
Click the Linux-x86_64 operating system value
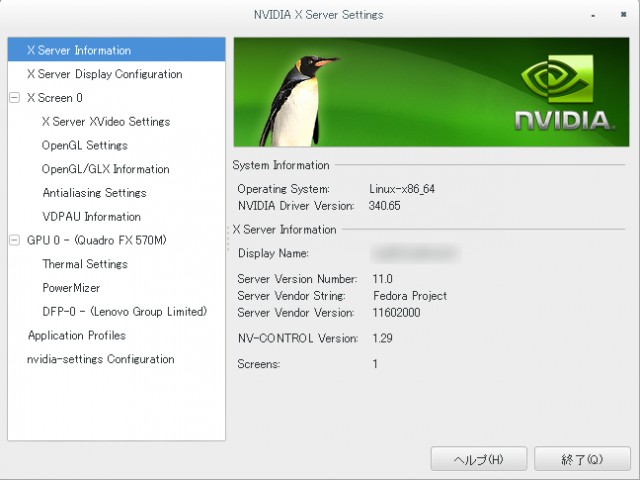(402, 189)
